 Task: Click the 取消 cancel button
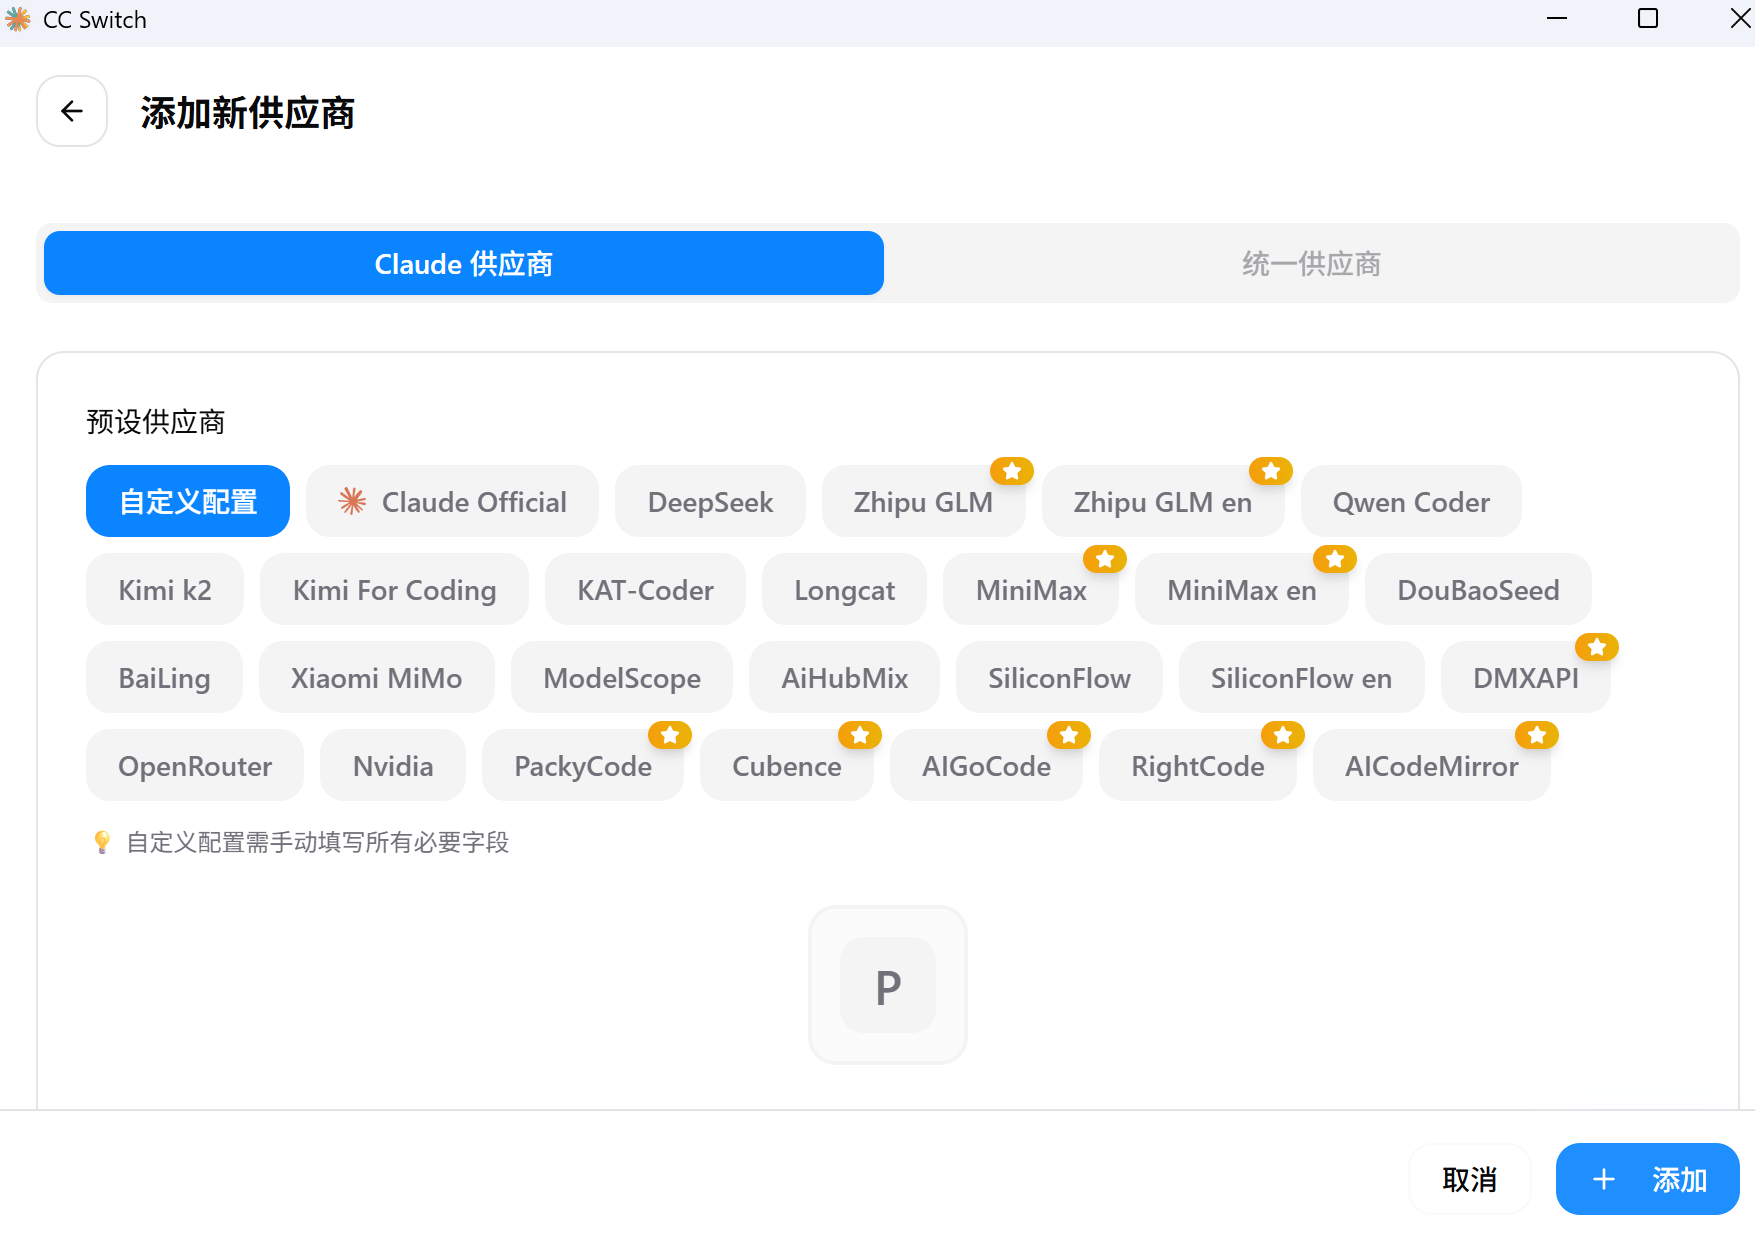pos(1470,1179)
